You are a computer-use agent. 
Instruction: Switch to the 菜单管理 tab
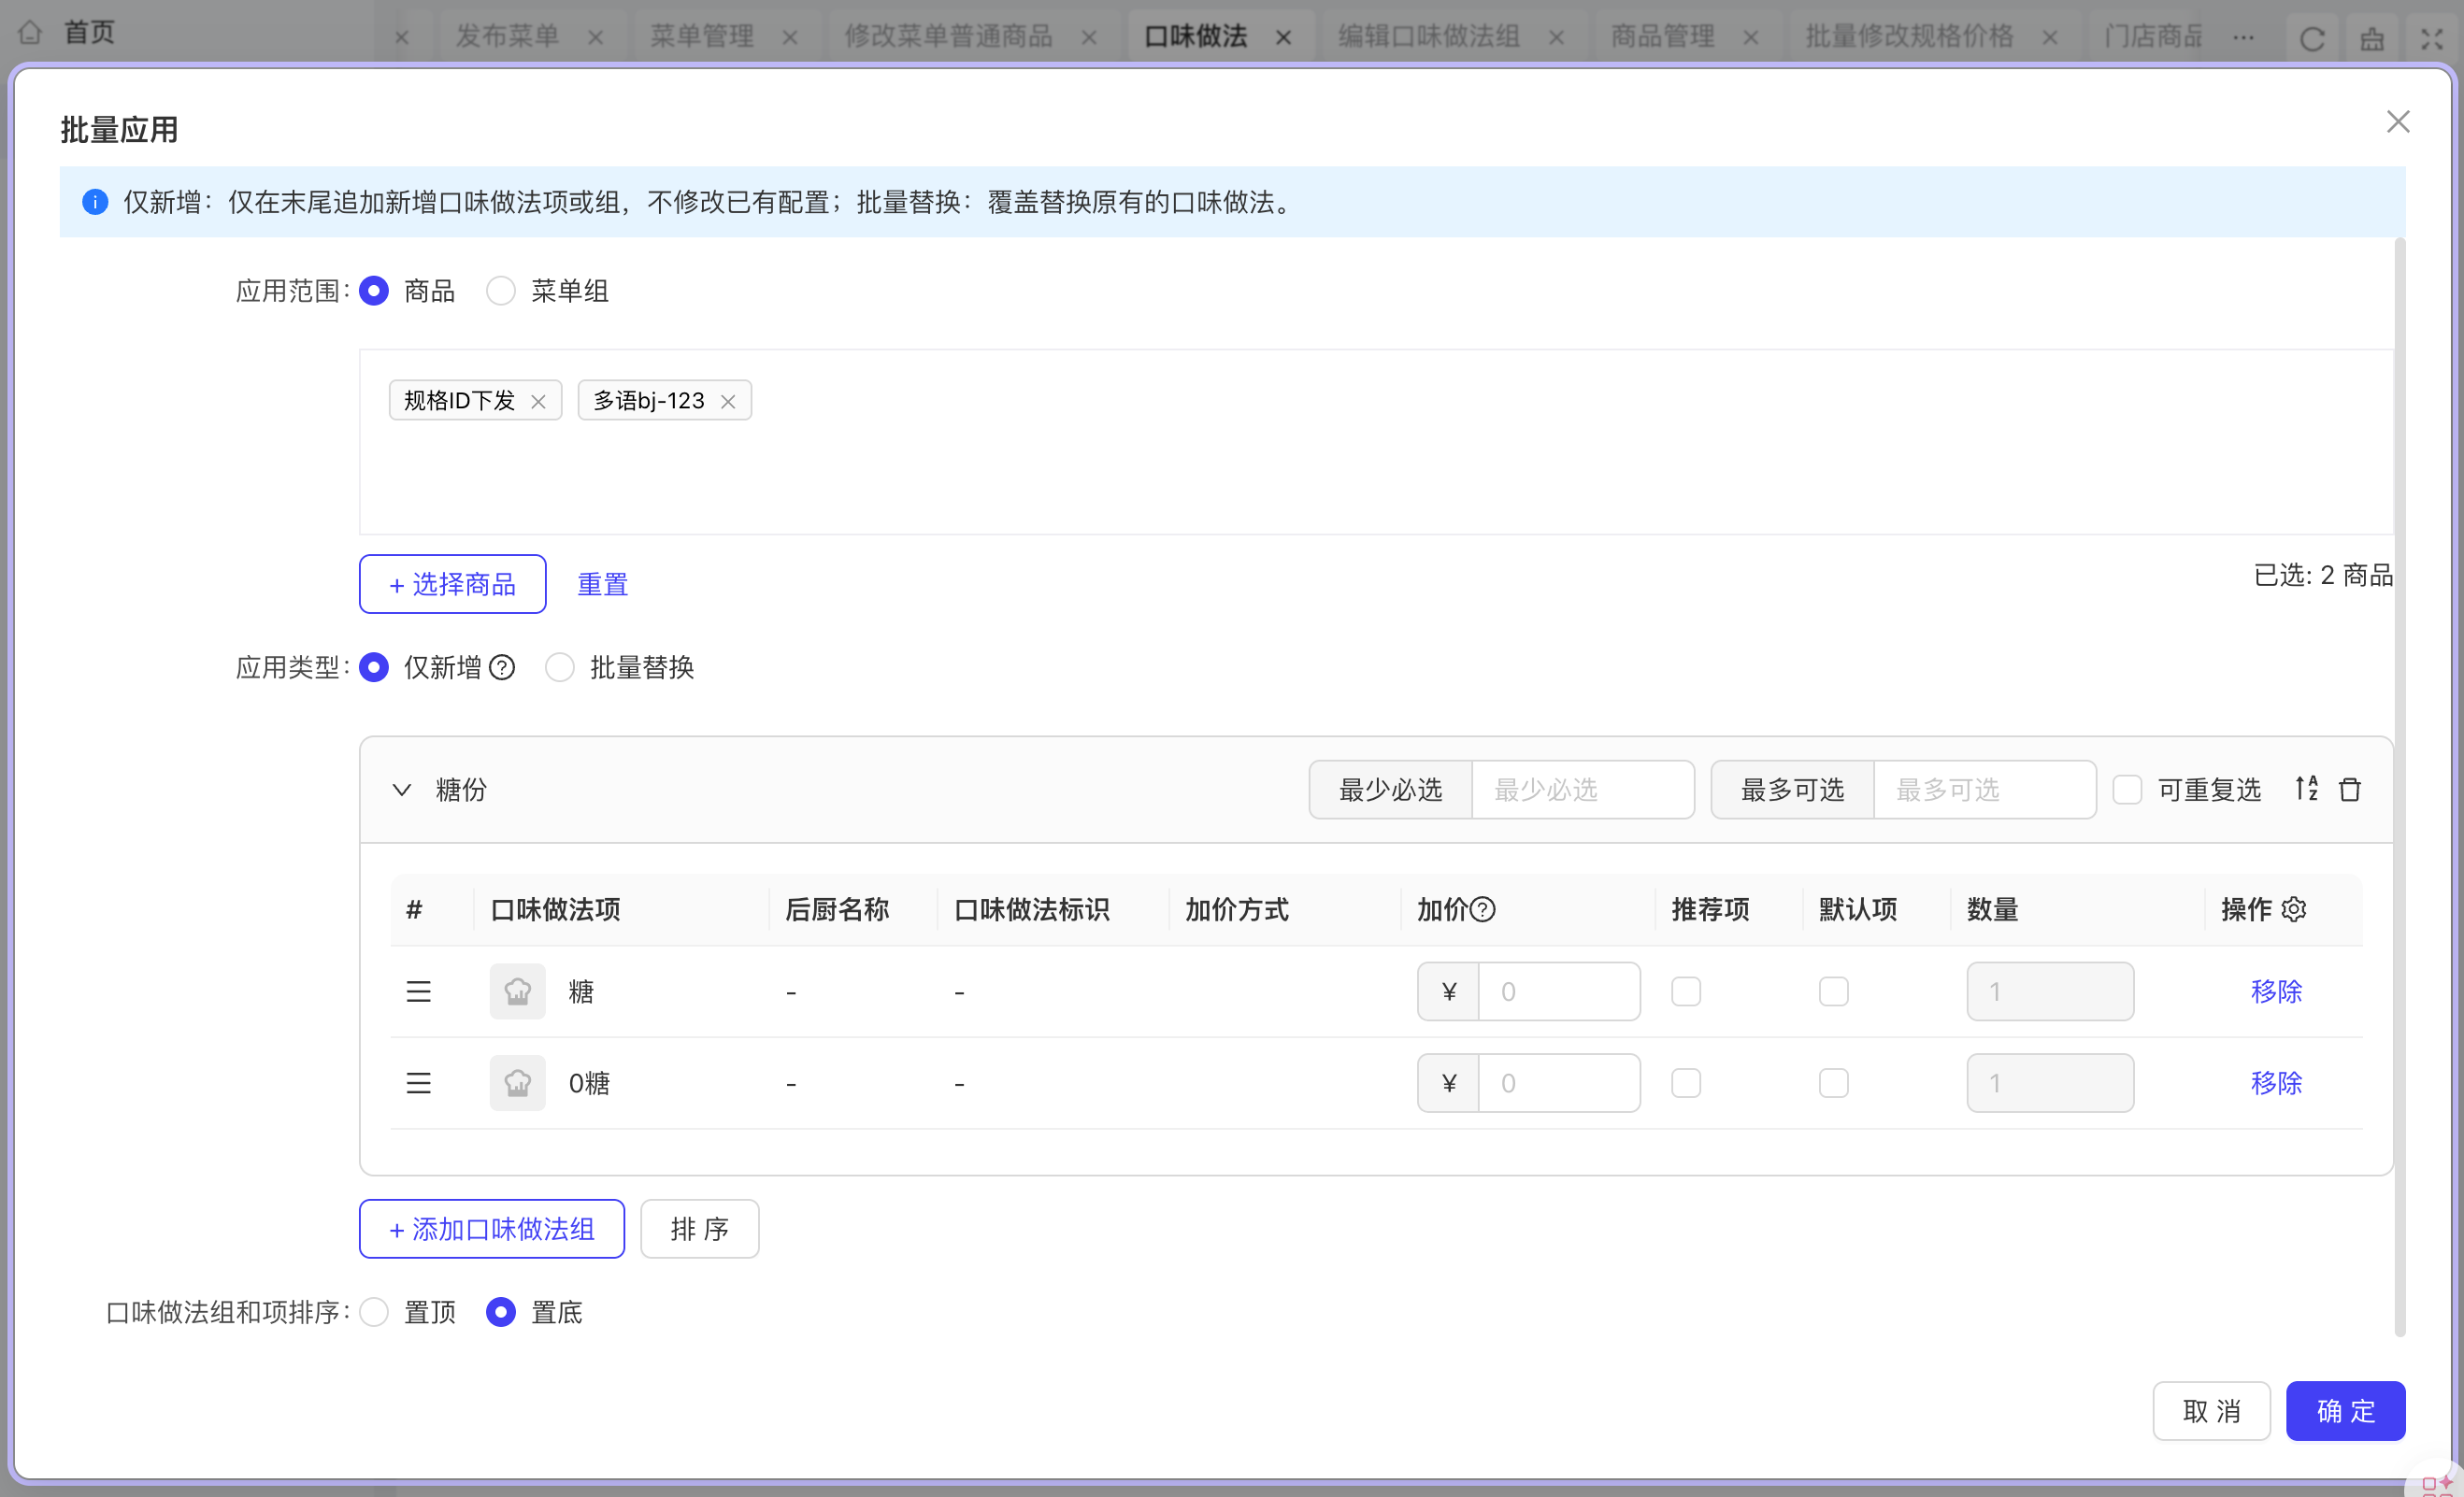701,37
